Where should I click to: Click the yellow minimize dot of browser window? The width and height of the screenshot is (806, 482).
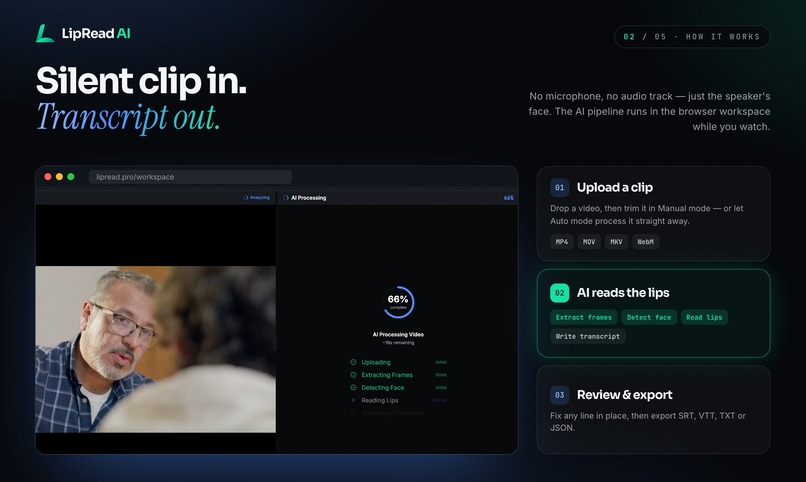click(59, 177)
